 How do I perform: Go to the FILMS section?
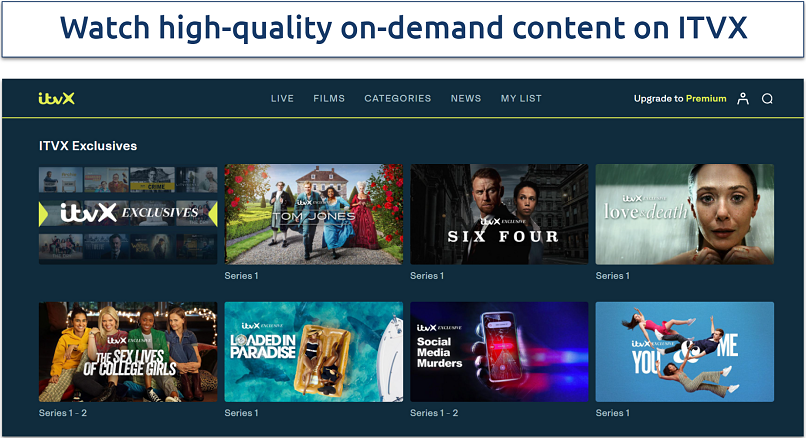point(329,99)
